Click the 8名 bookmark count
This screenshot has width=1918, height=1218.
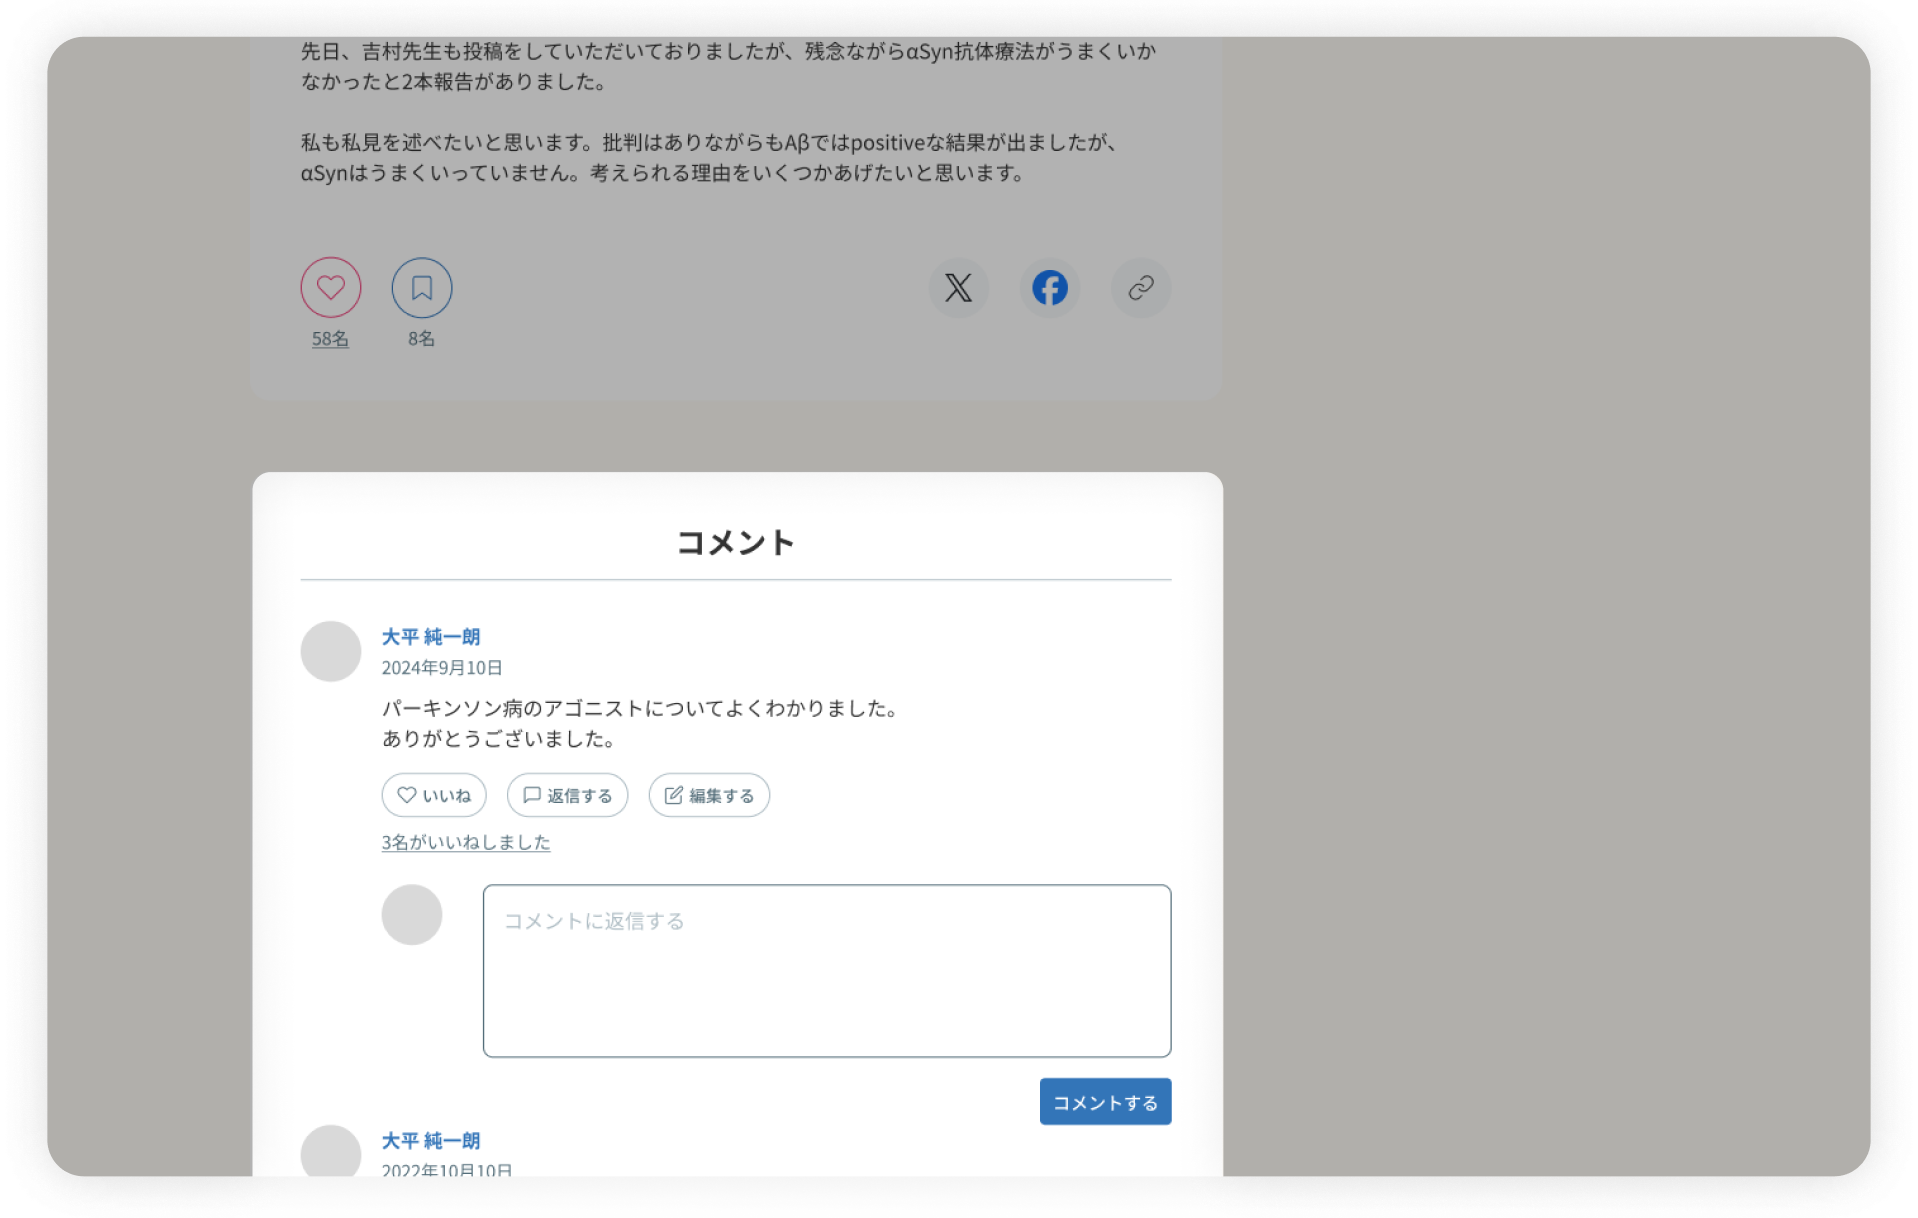pyautogui.click(x=421, y=339)
